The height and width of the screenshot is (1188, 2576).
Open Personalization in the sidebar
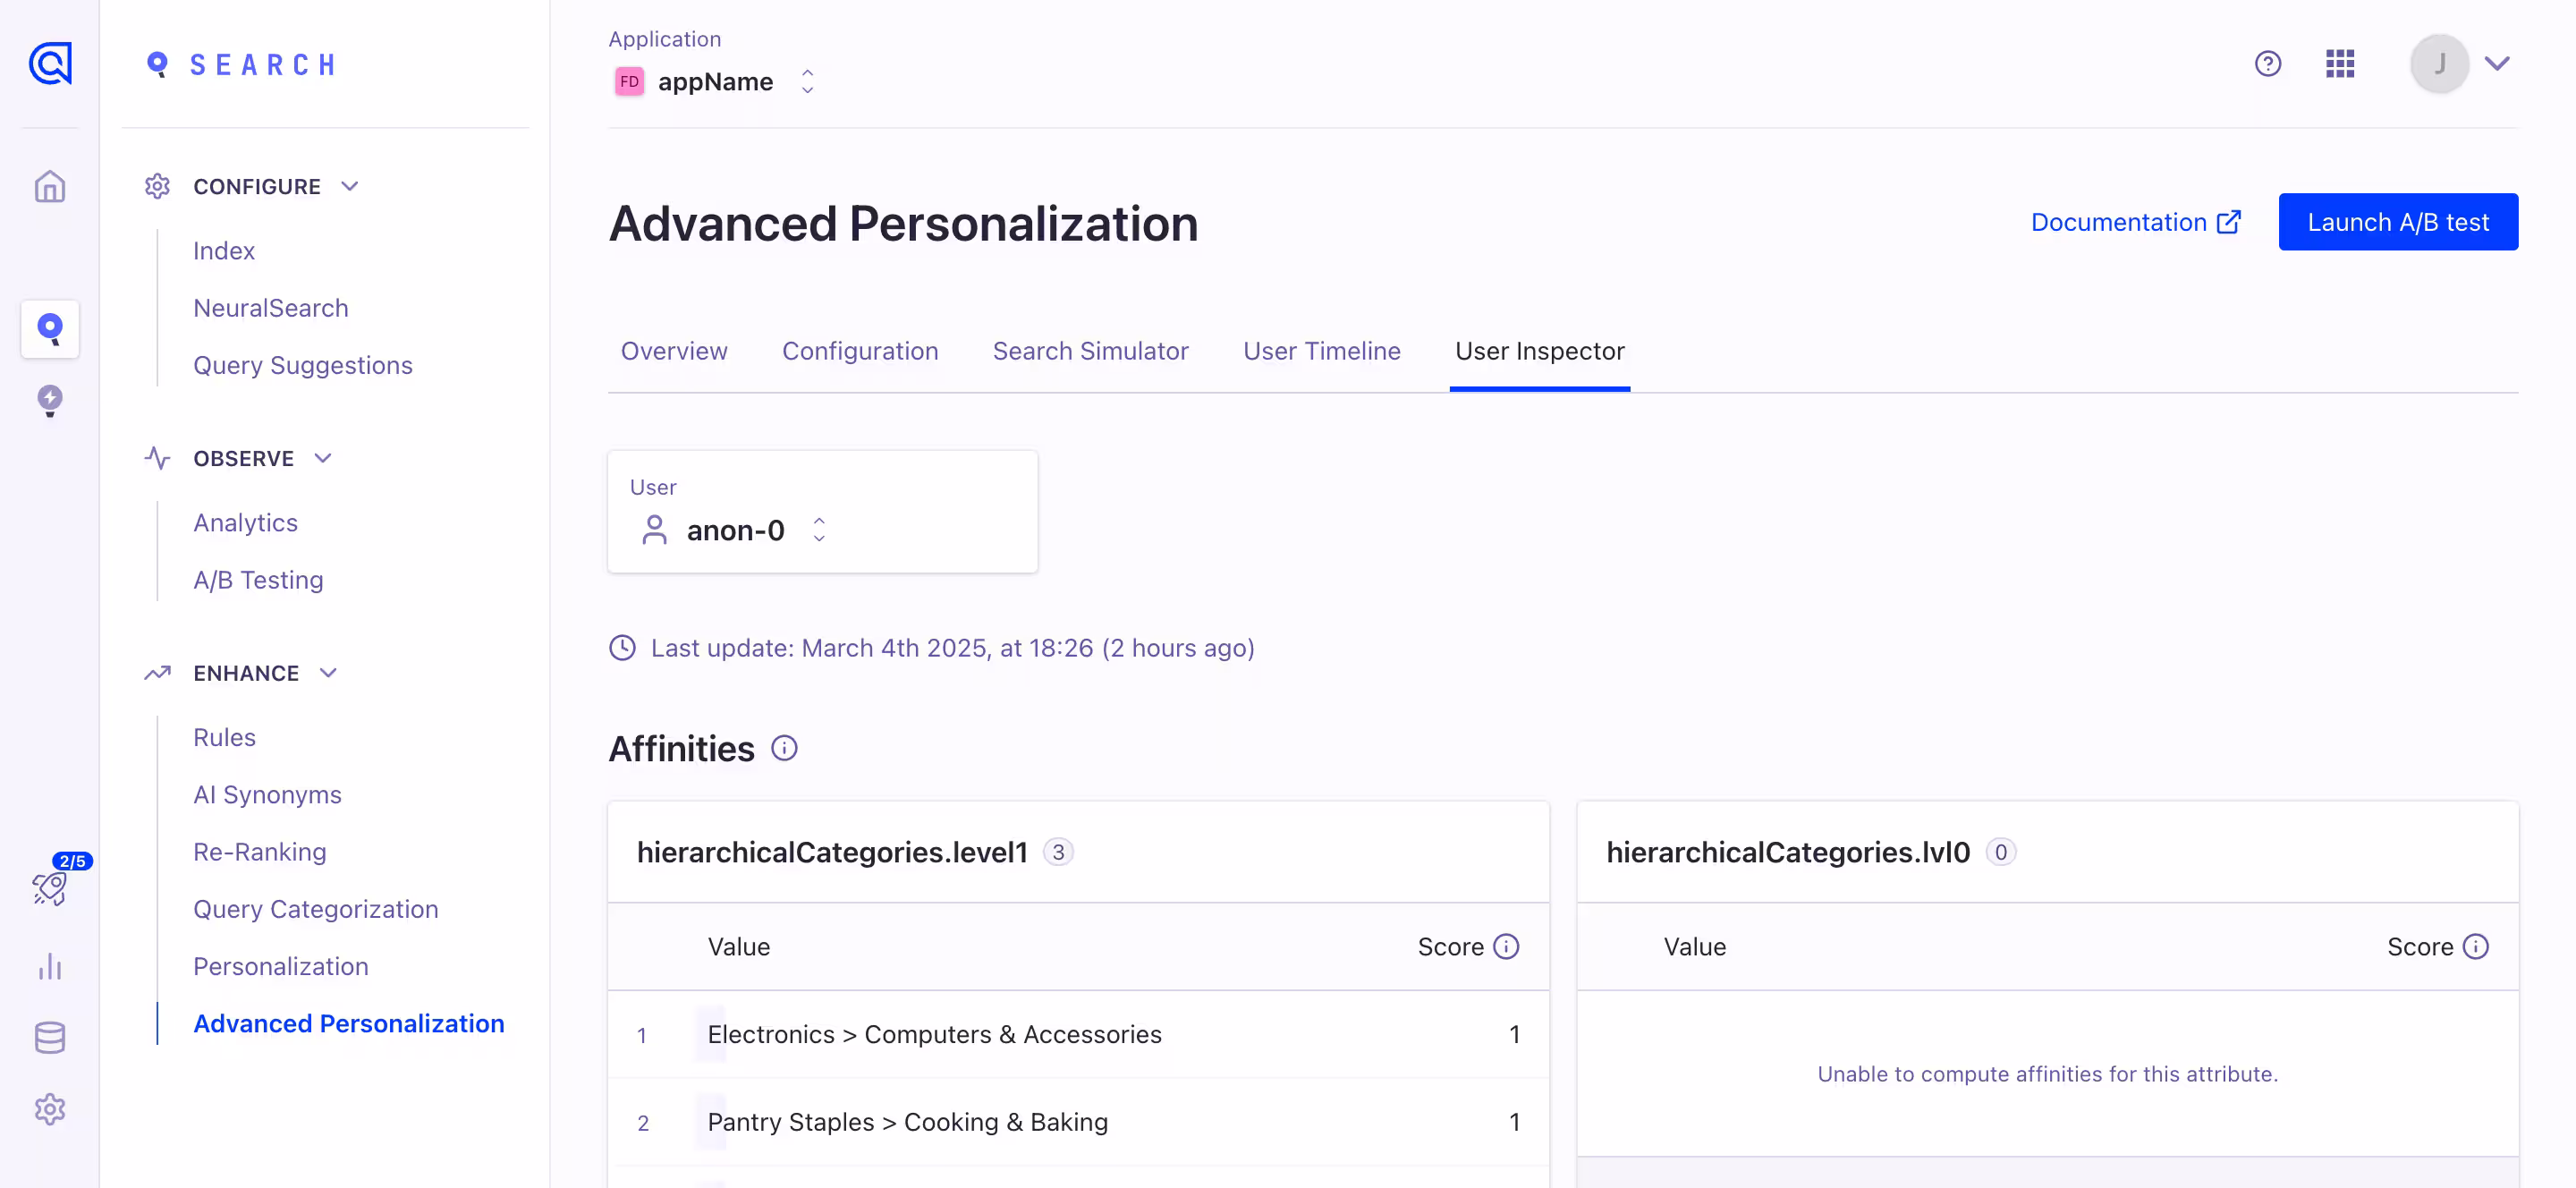[x=281, y=966]
